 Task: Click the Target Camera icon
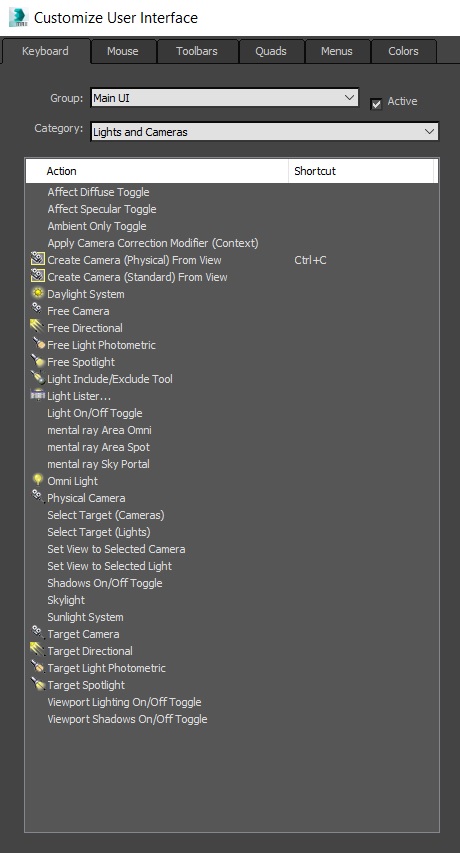38,632
